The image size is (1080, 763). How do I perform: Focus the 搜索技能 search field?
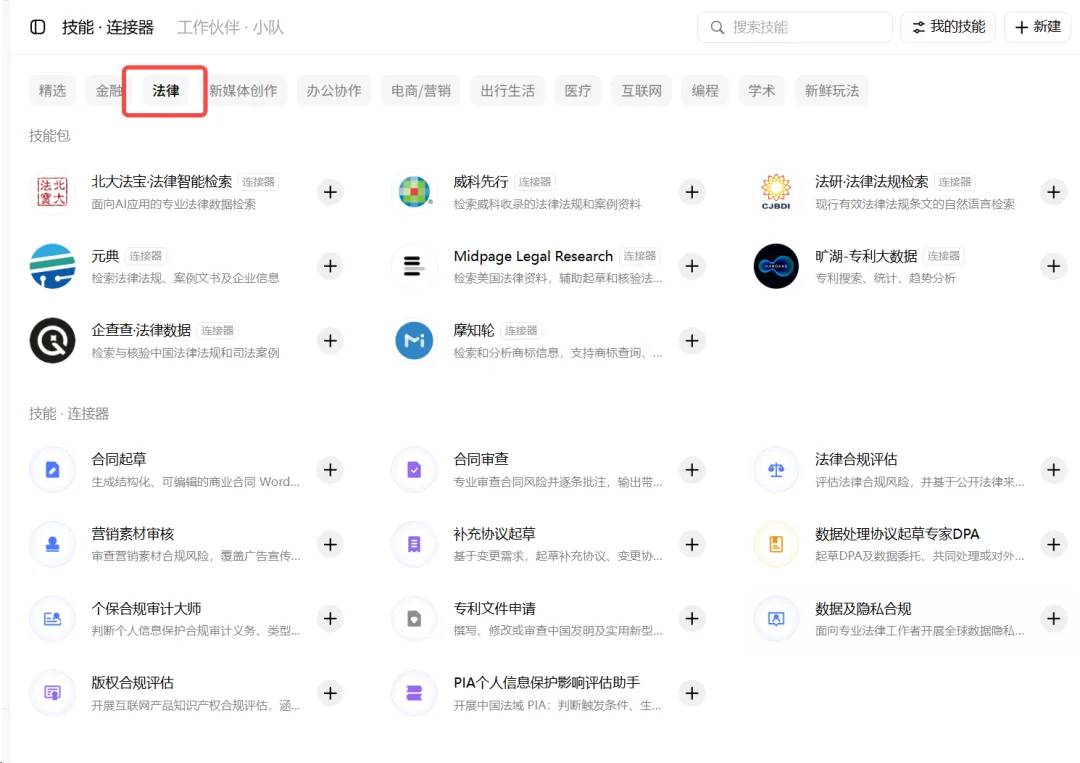[795, 27]
